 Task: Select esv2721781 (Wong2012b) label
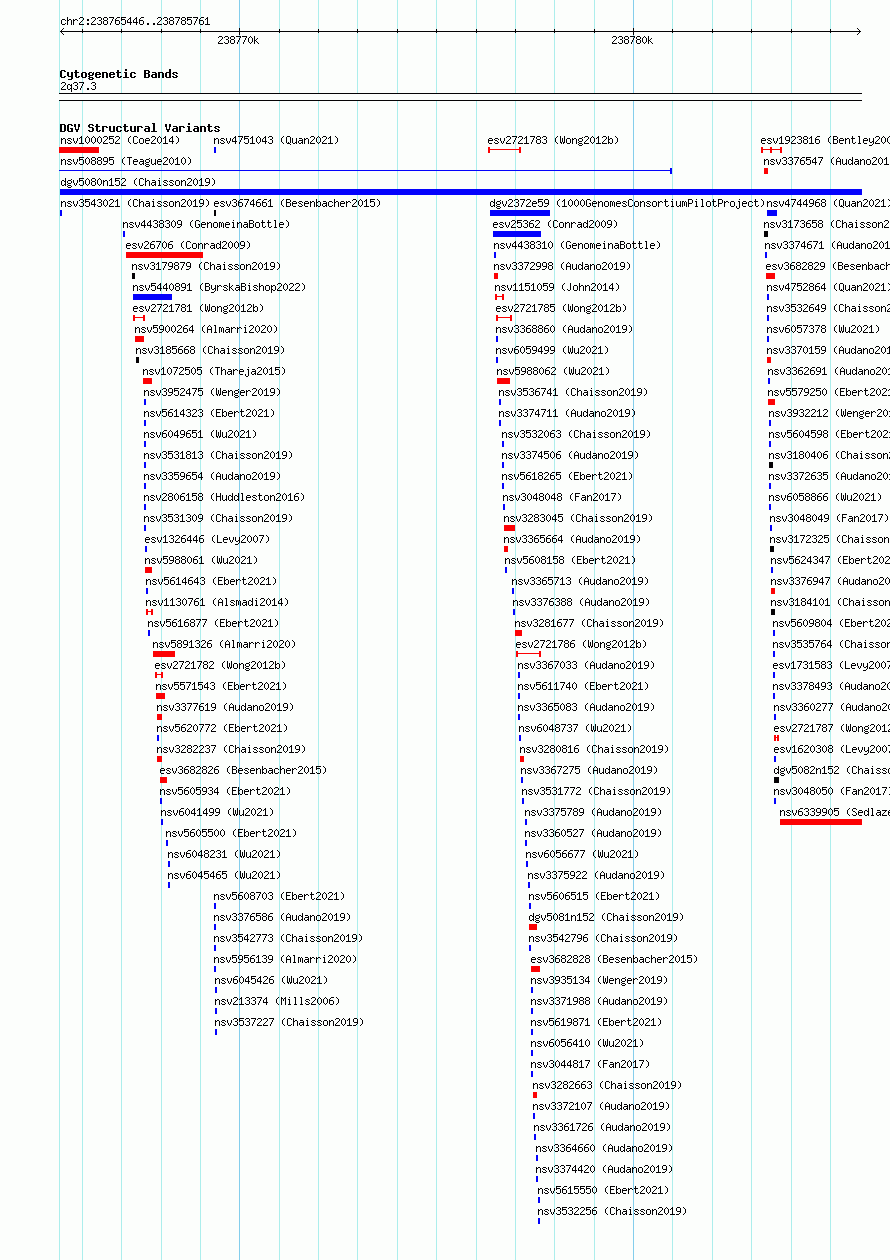tap(199, 309)
